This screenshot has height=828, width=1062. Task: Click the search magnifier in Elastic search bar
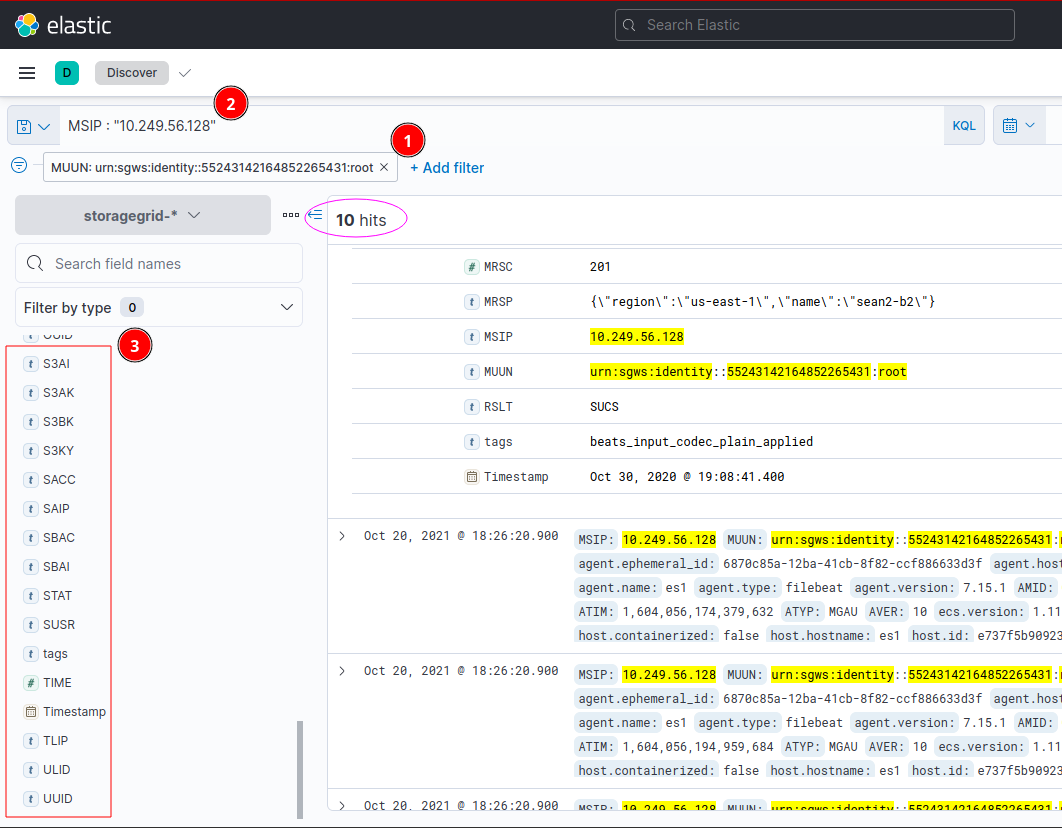(629, 25)
